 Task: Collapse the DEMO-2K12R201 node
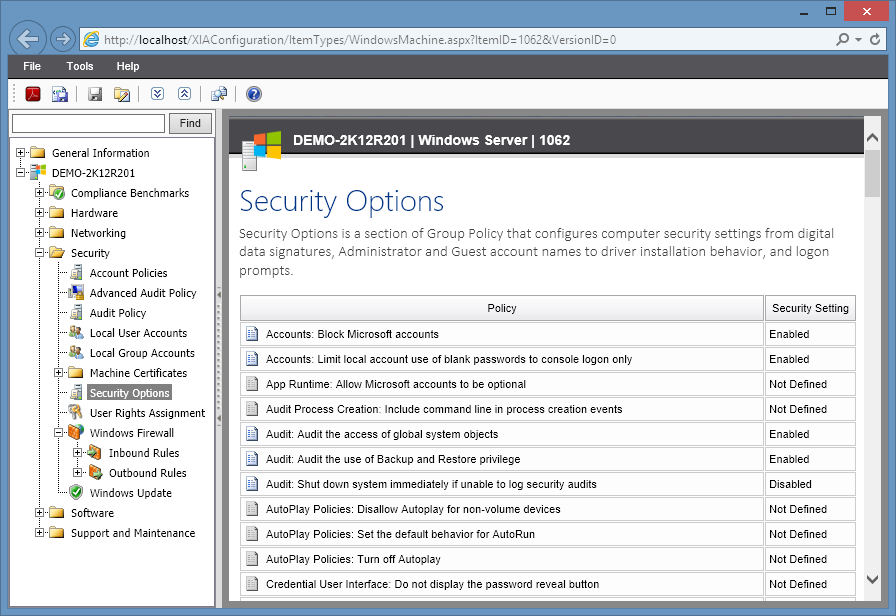(x=21, y=172)
